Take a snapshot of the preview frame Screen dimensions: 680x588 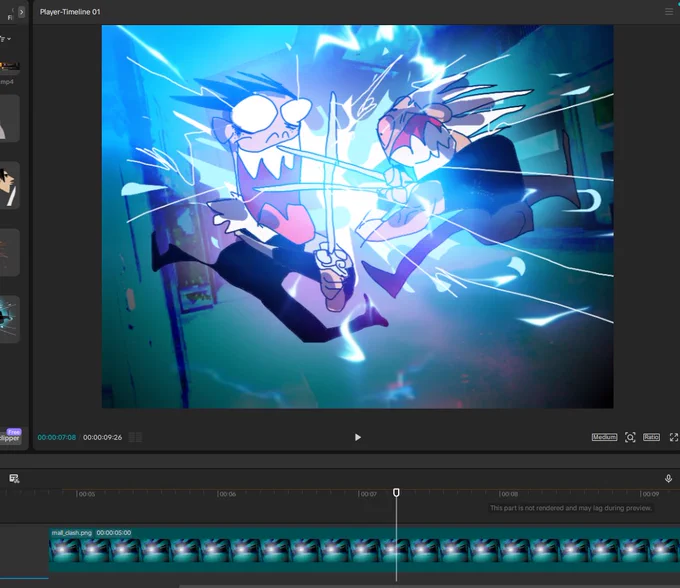[x=630, y=437]
